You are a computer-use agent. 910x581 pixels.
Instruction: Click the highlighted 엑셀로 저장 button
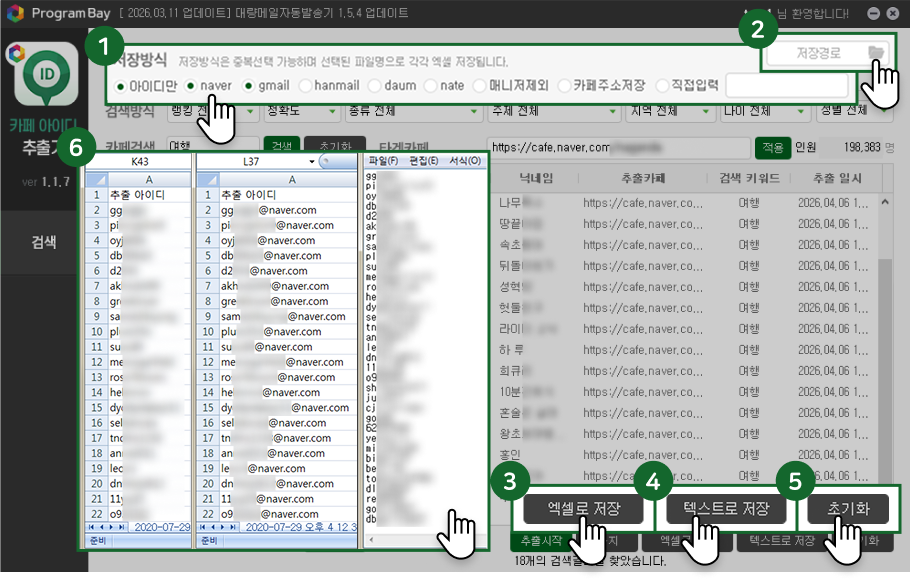[583, 509]
